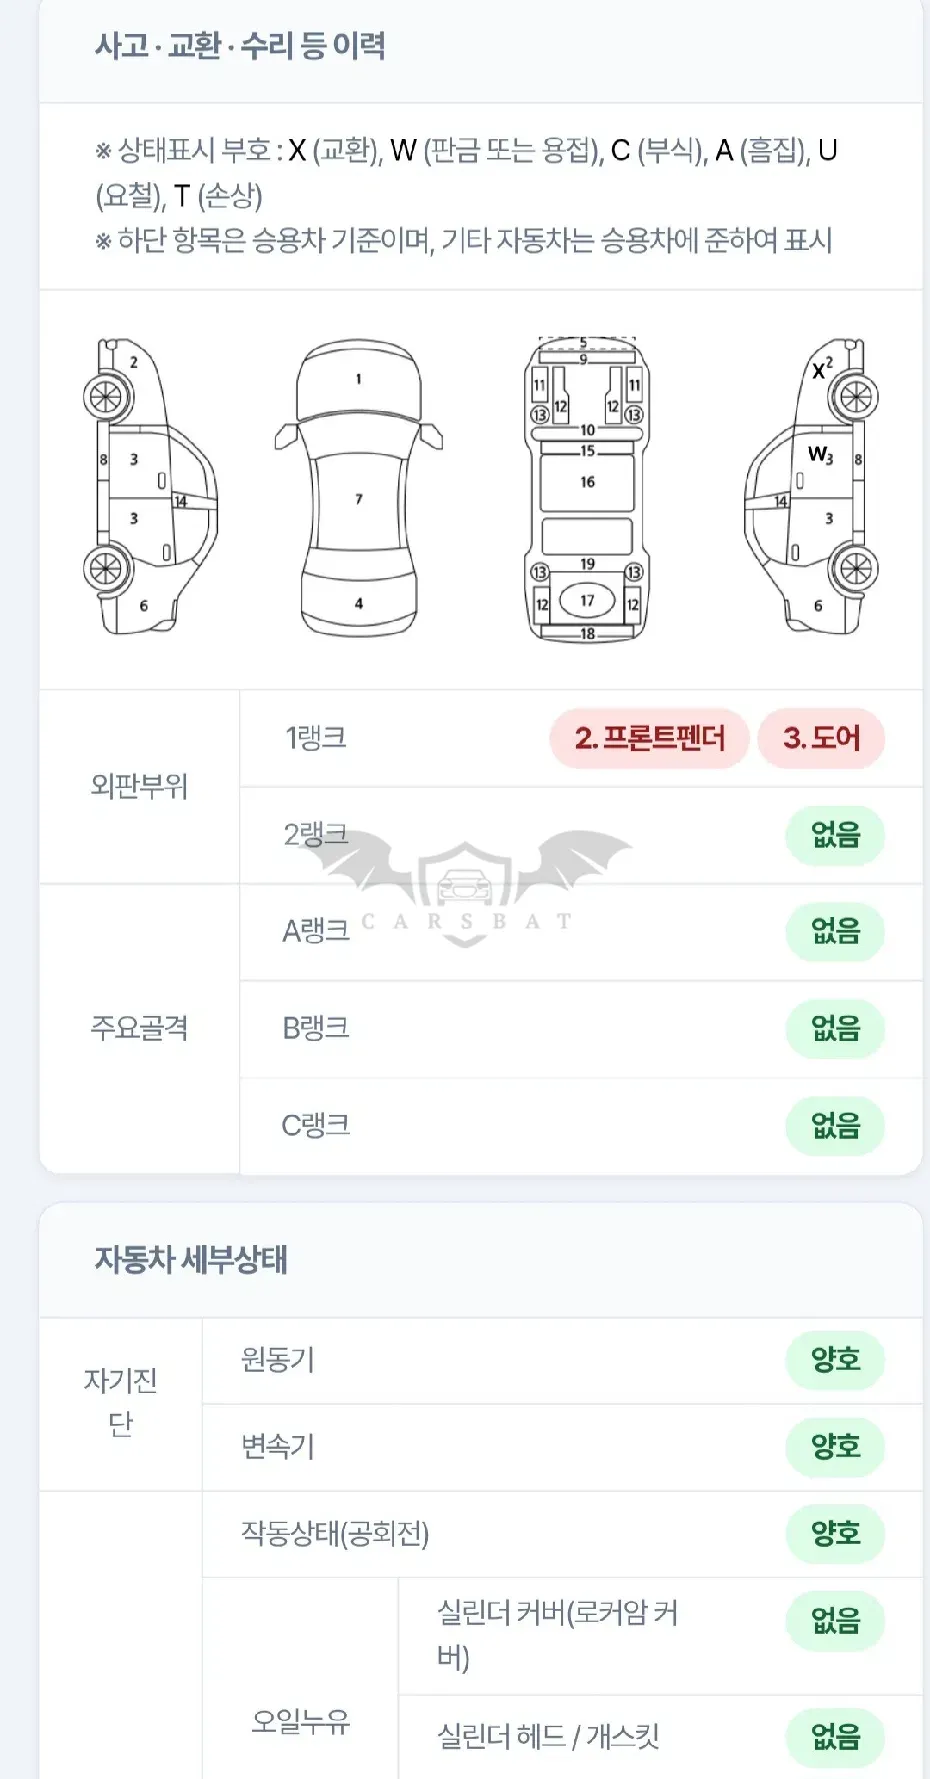930x1779 pixels.
Task: Select spare tire area 17 on underbody diagram
Action: pyautogui.click(x=587, y=600)
